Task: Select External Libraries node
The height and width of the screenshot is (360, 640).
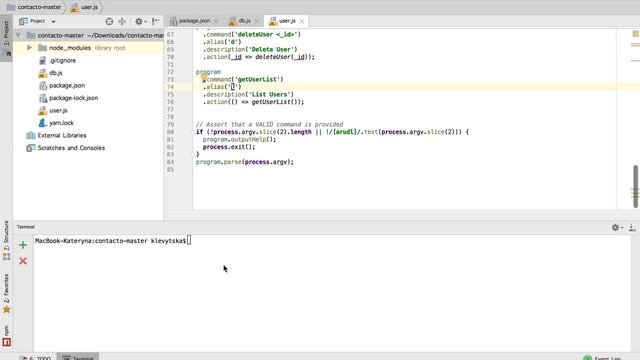Action: (62, 136)
